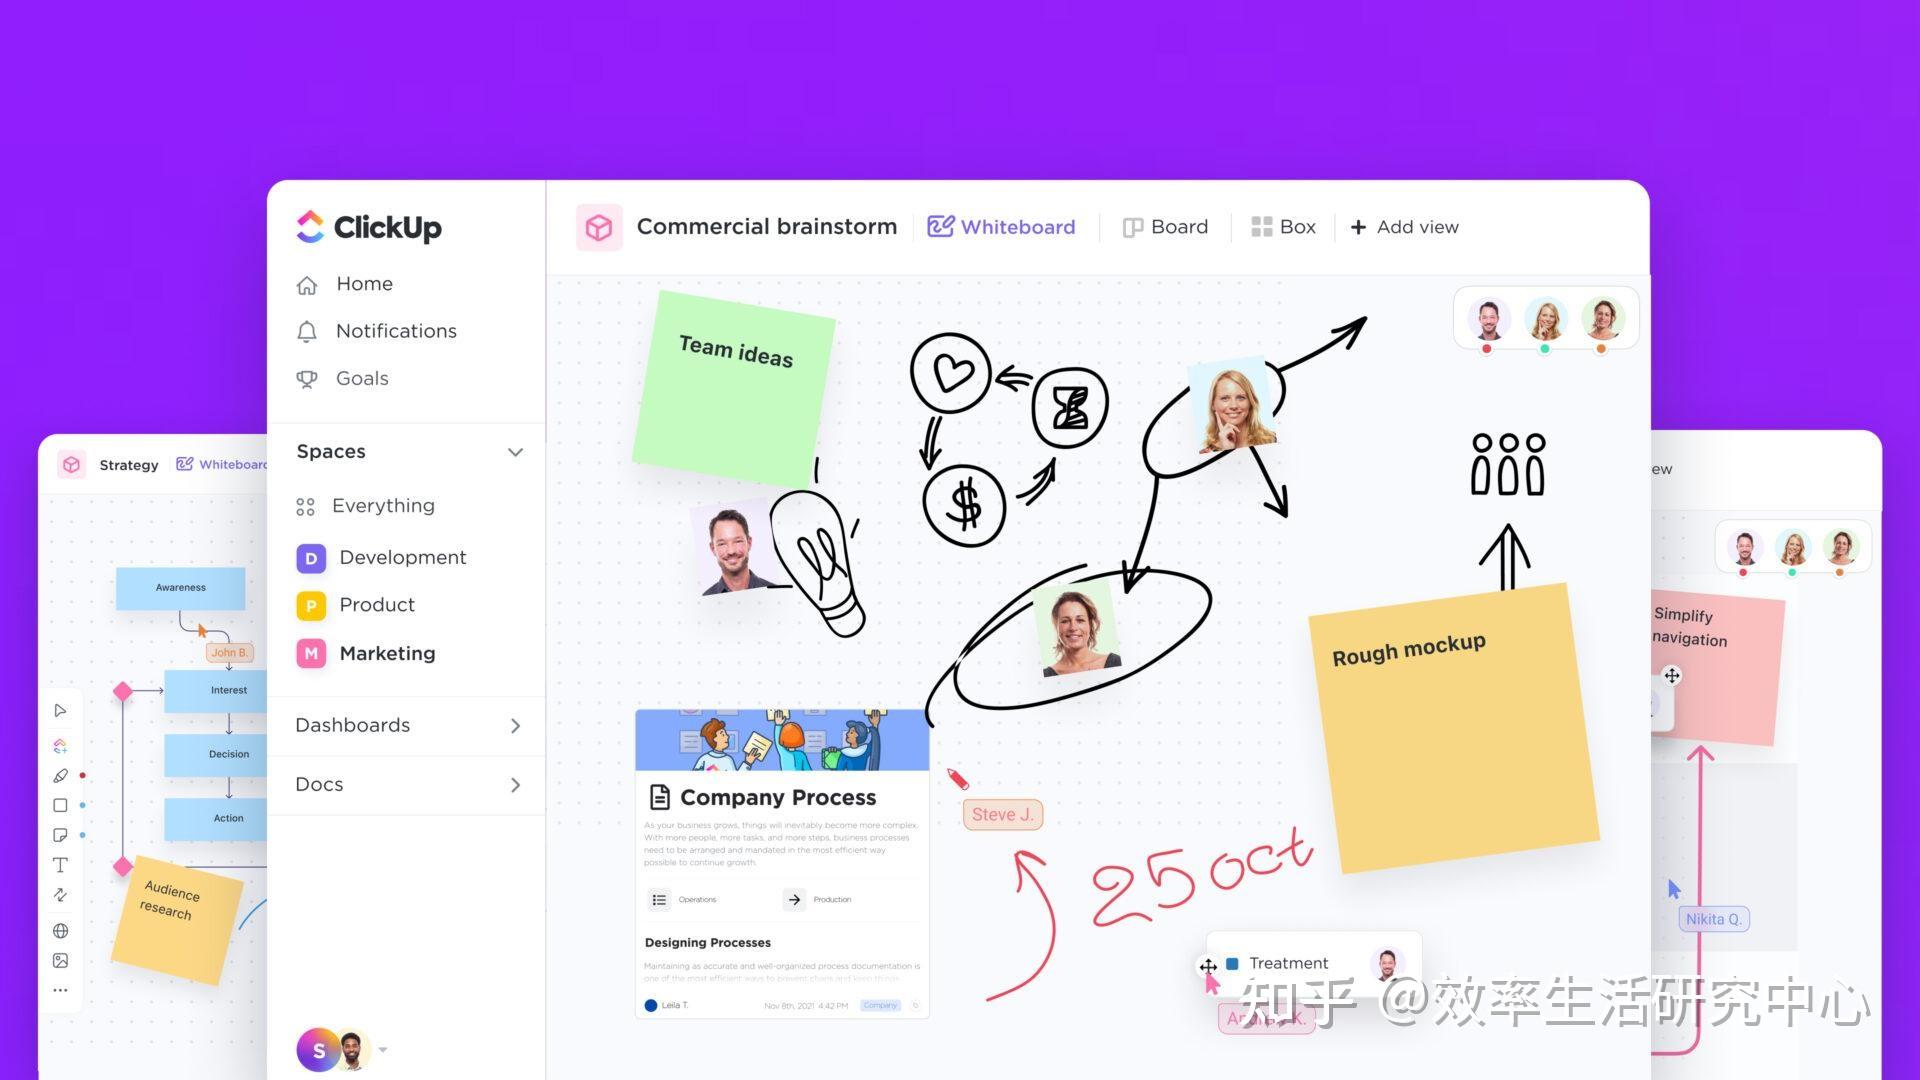Select the Marketing space
Image resolution: width=1920 pixels, height=1080 pixels.
pyautogui.click(x=386, y=654)
